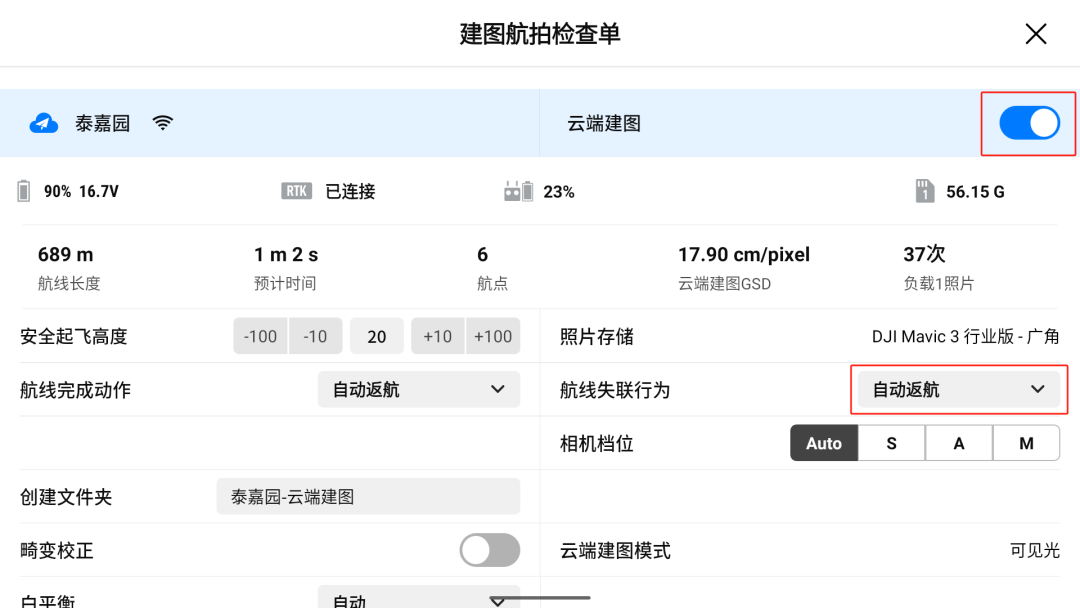Screen dimensions: 1080x608
Task: Click the 23% controller battery value
Action: click(559, 191)
